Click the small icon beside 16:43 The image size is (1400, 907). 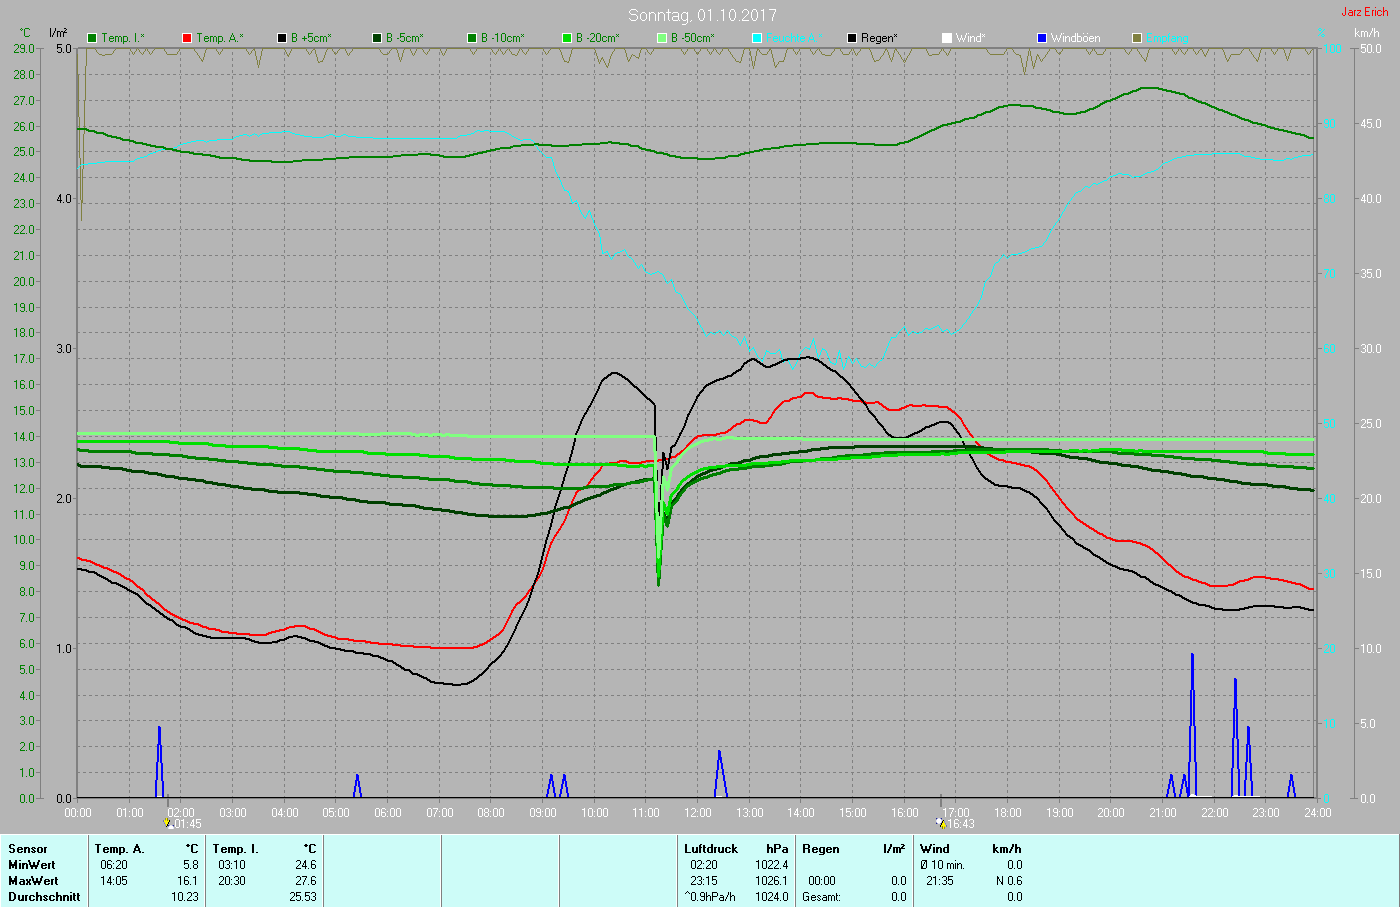click(940, 824)
